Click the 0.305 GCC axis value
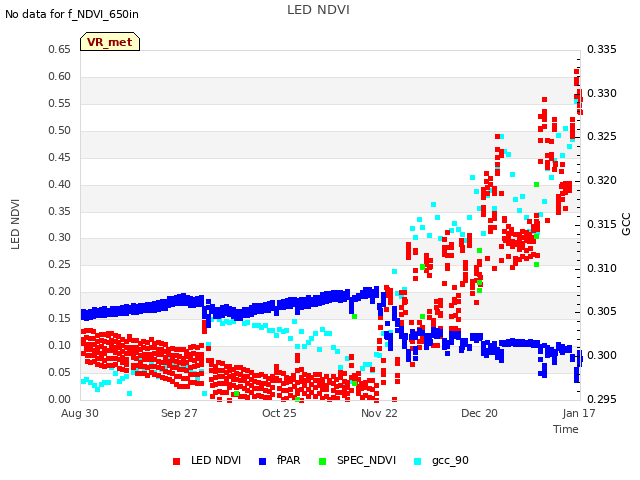 point(602,311)
